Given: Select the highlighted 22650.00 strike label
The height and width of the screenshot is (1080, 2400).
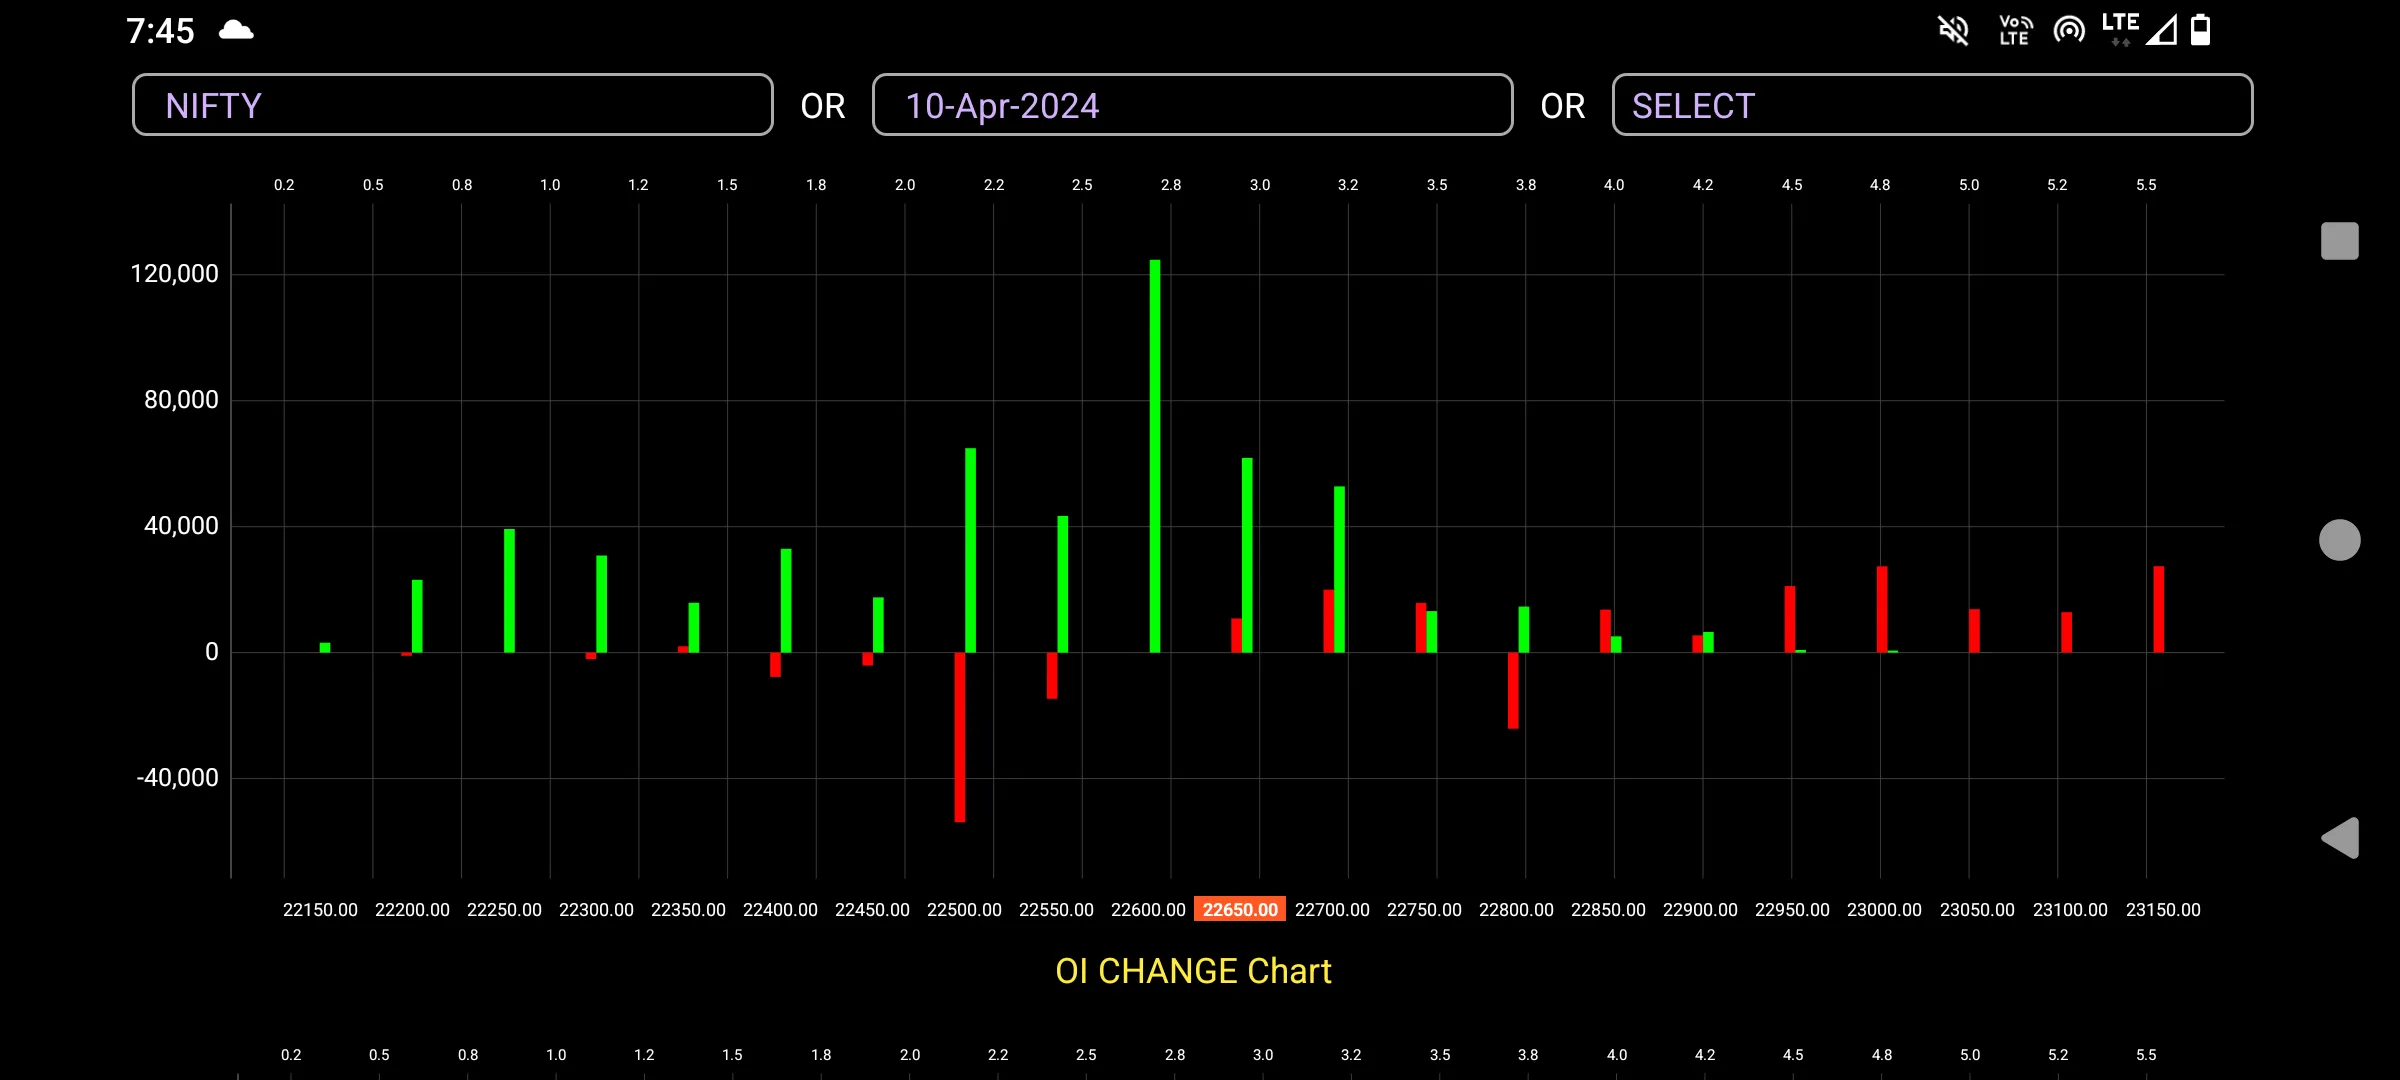Looking at the screenshot, I should tap(1240, 909).
